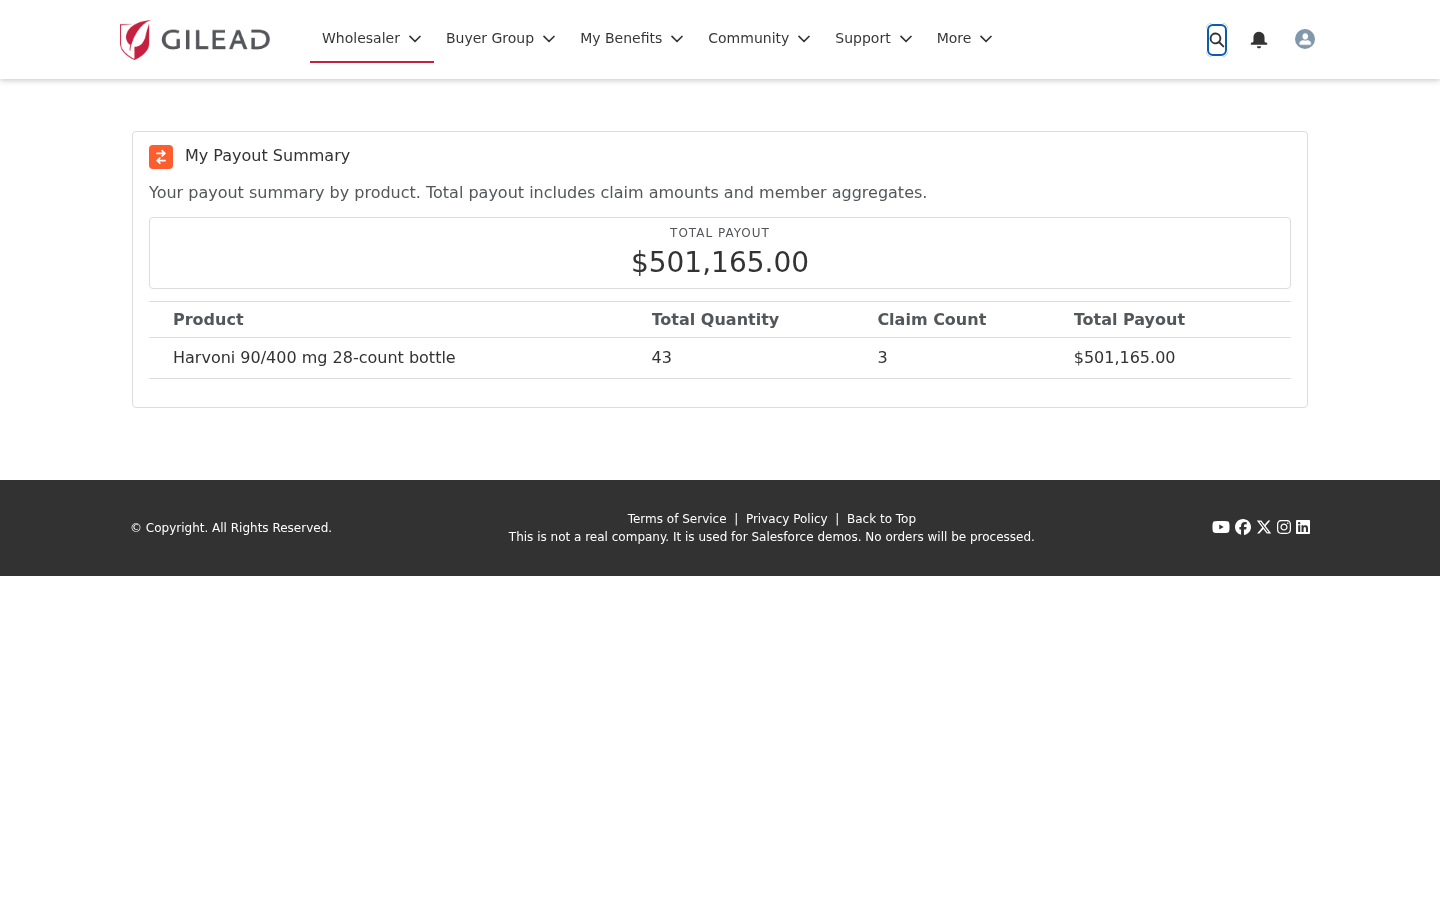The width and height of the screenshot is (1440, 900).
Task: Expand the My Benefits menu
Action: tap(632, 38)
